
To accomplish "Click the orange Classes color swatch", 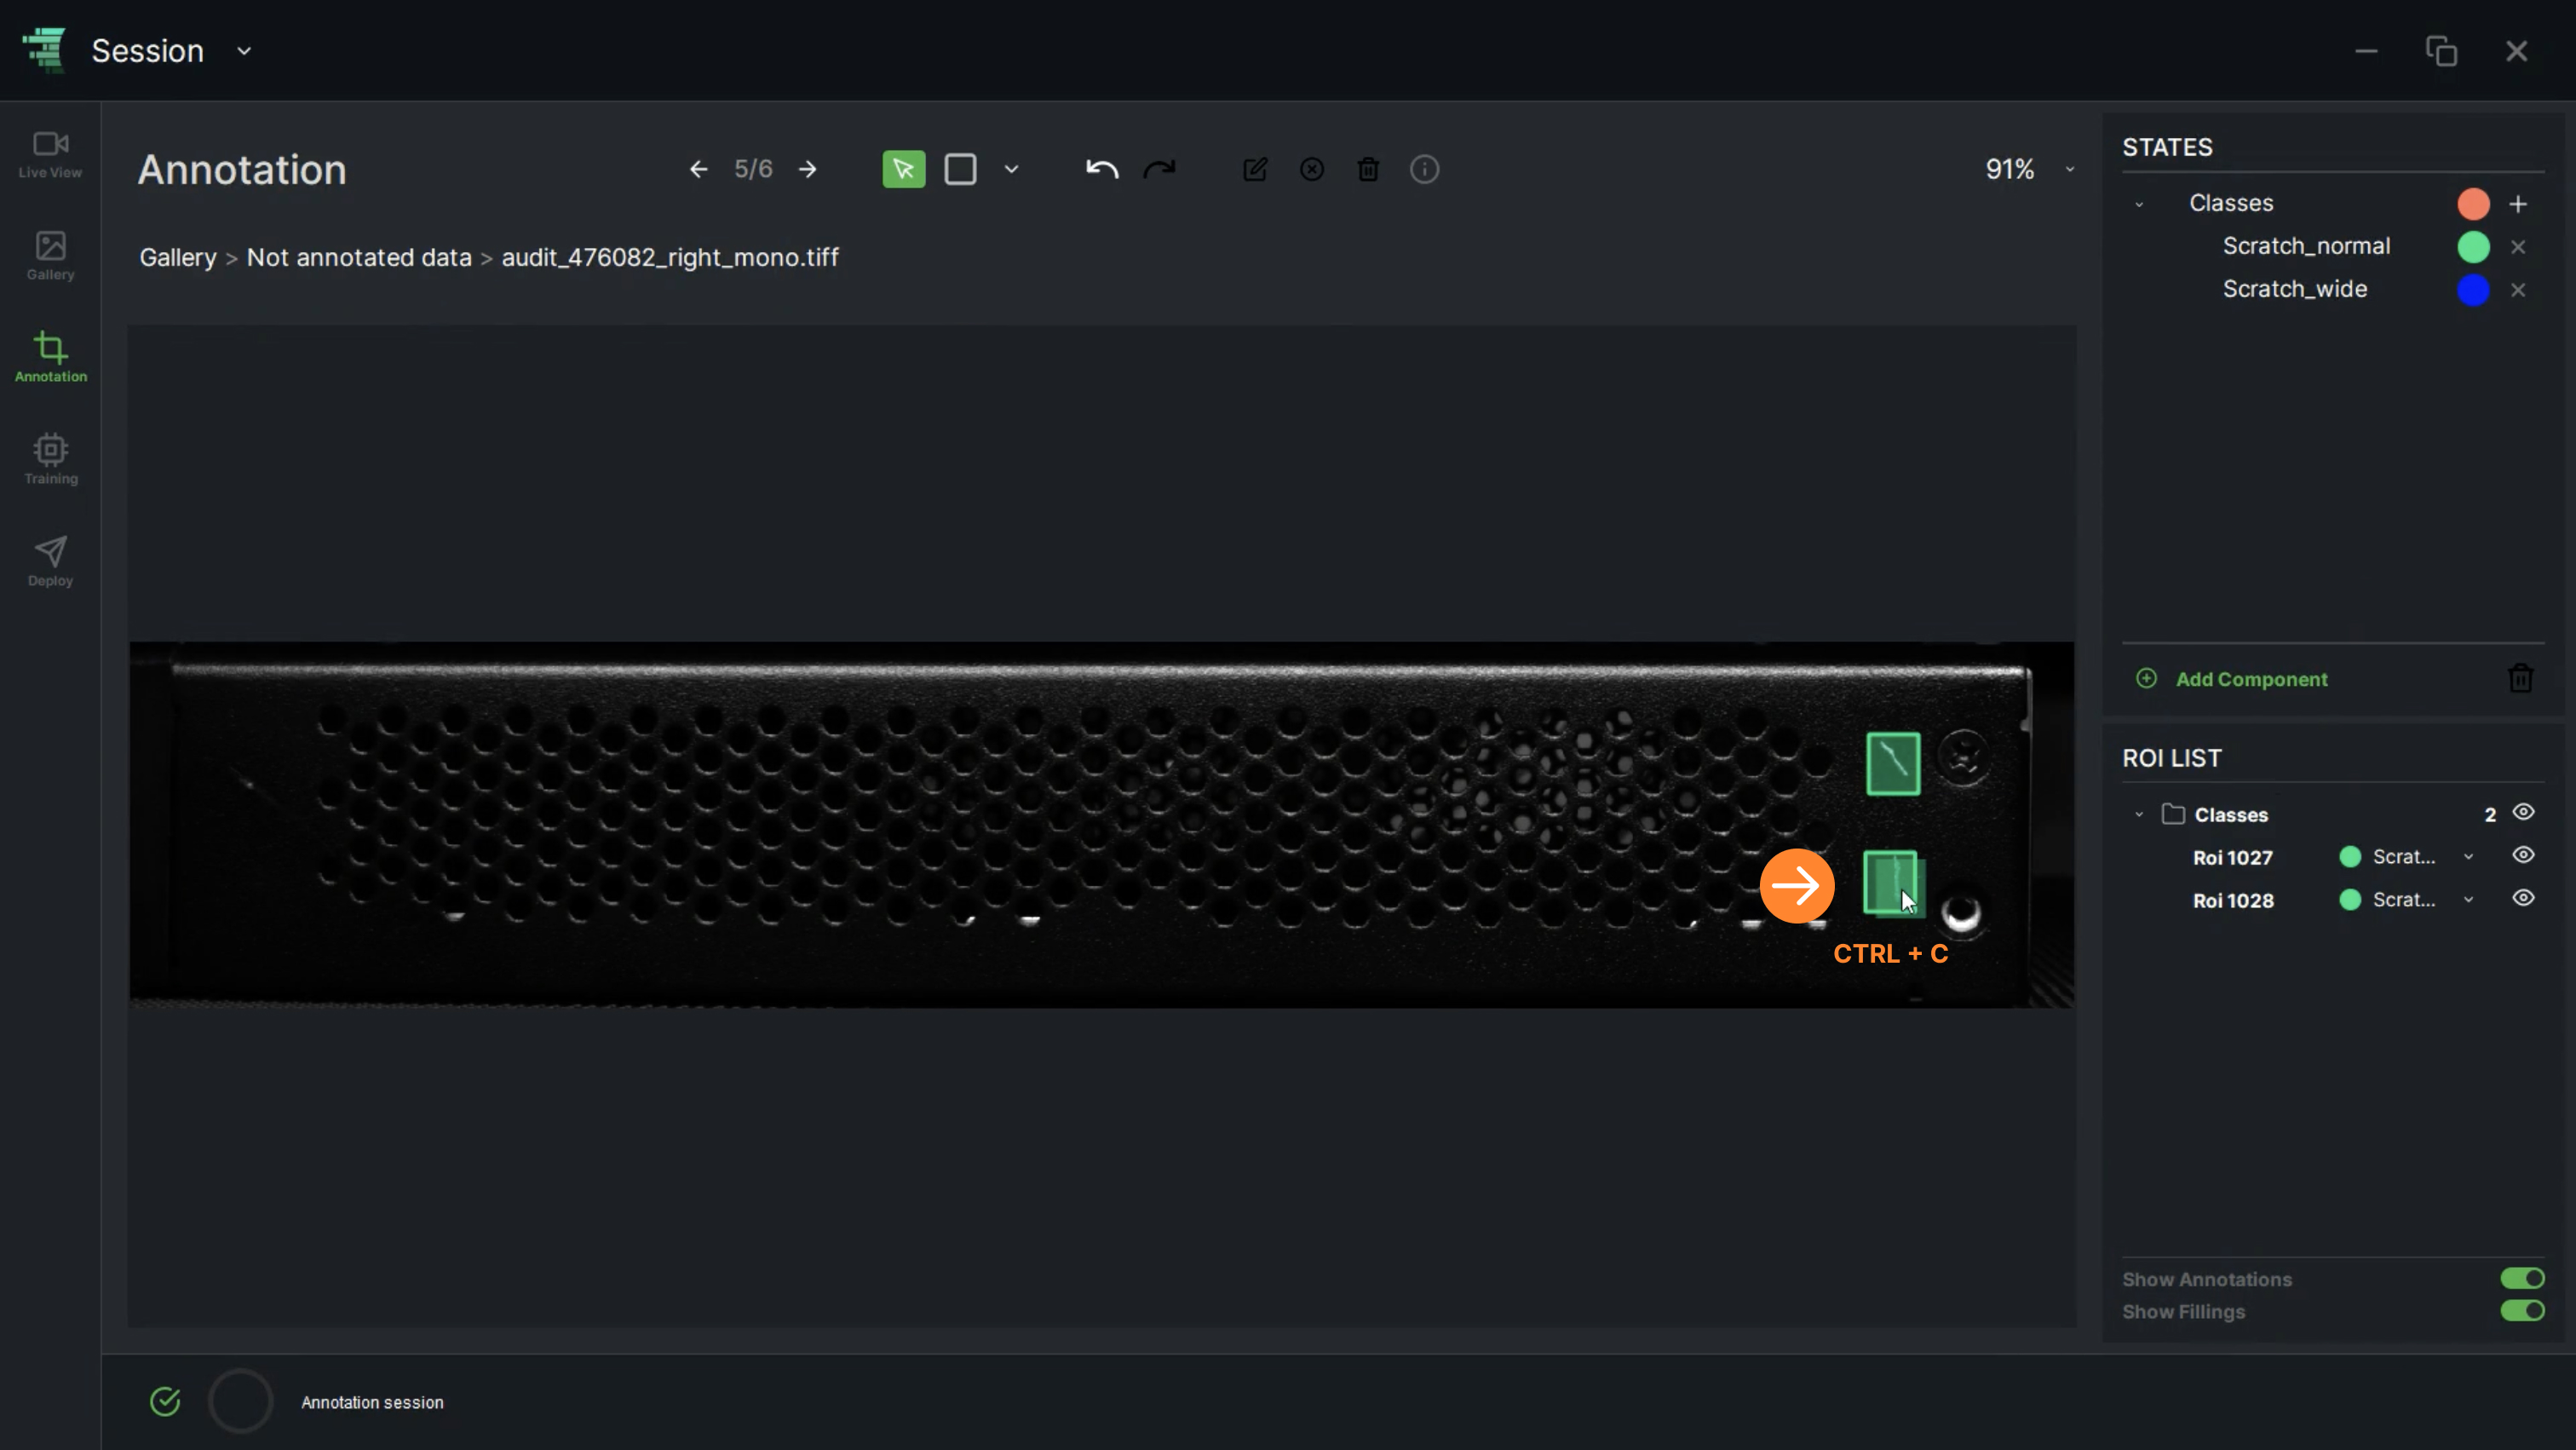I will [x=2473, y=204].
